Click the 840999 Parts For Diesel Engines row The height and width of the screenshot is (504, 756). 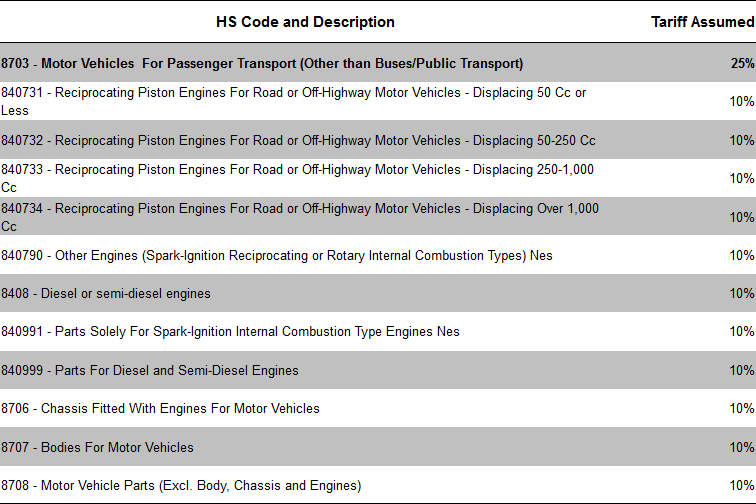[x=150, y=370]
